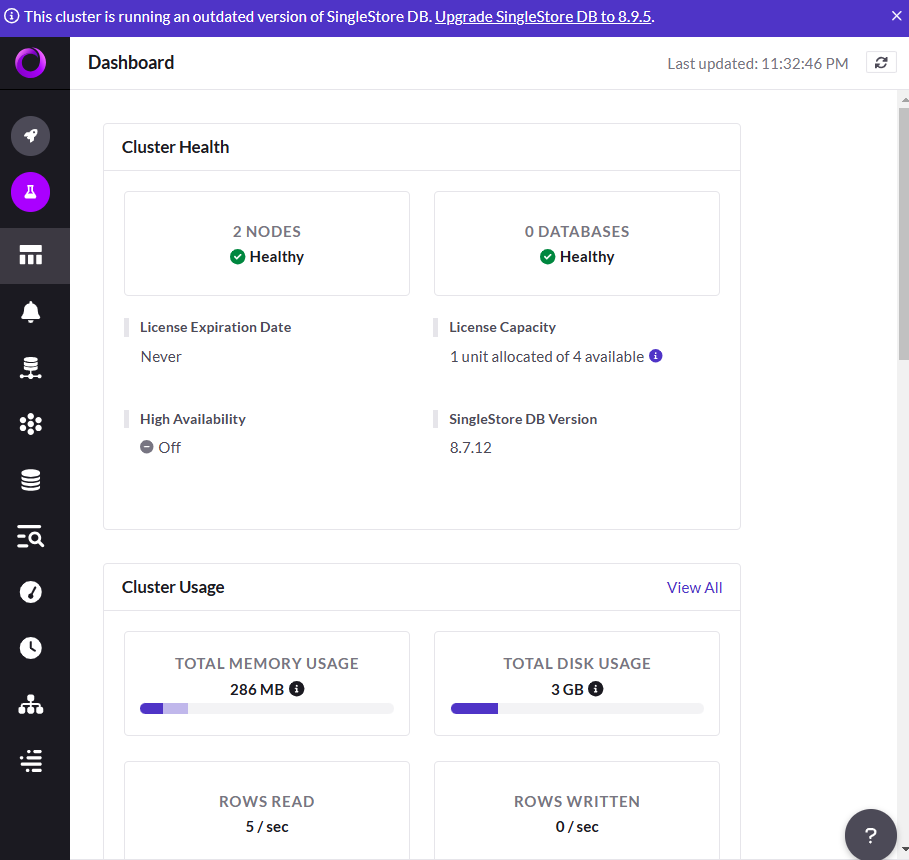Open the help question mark button

click(870, 834)
